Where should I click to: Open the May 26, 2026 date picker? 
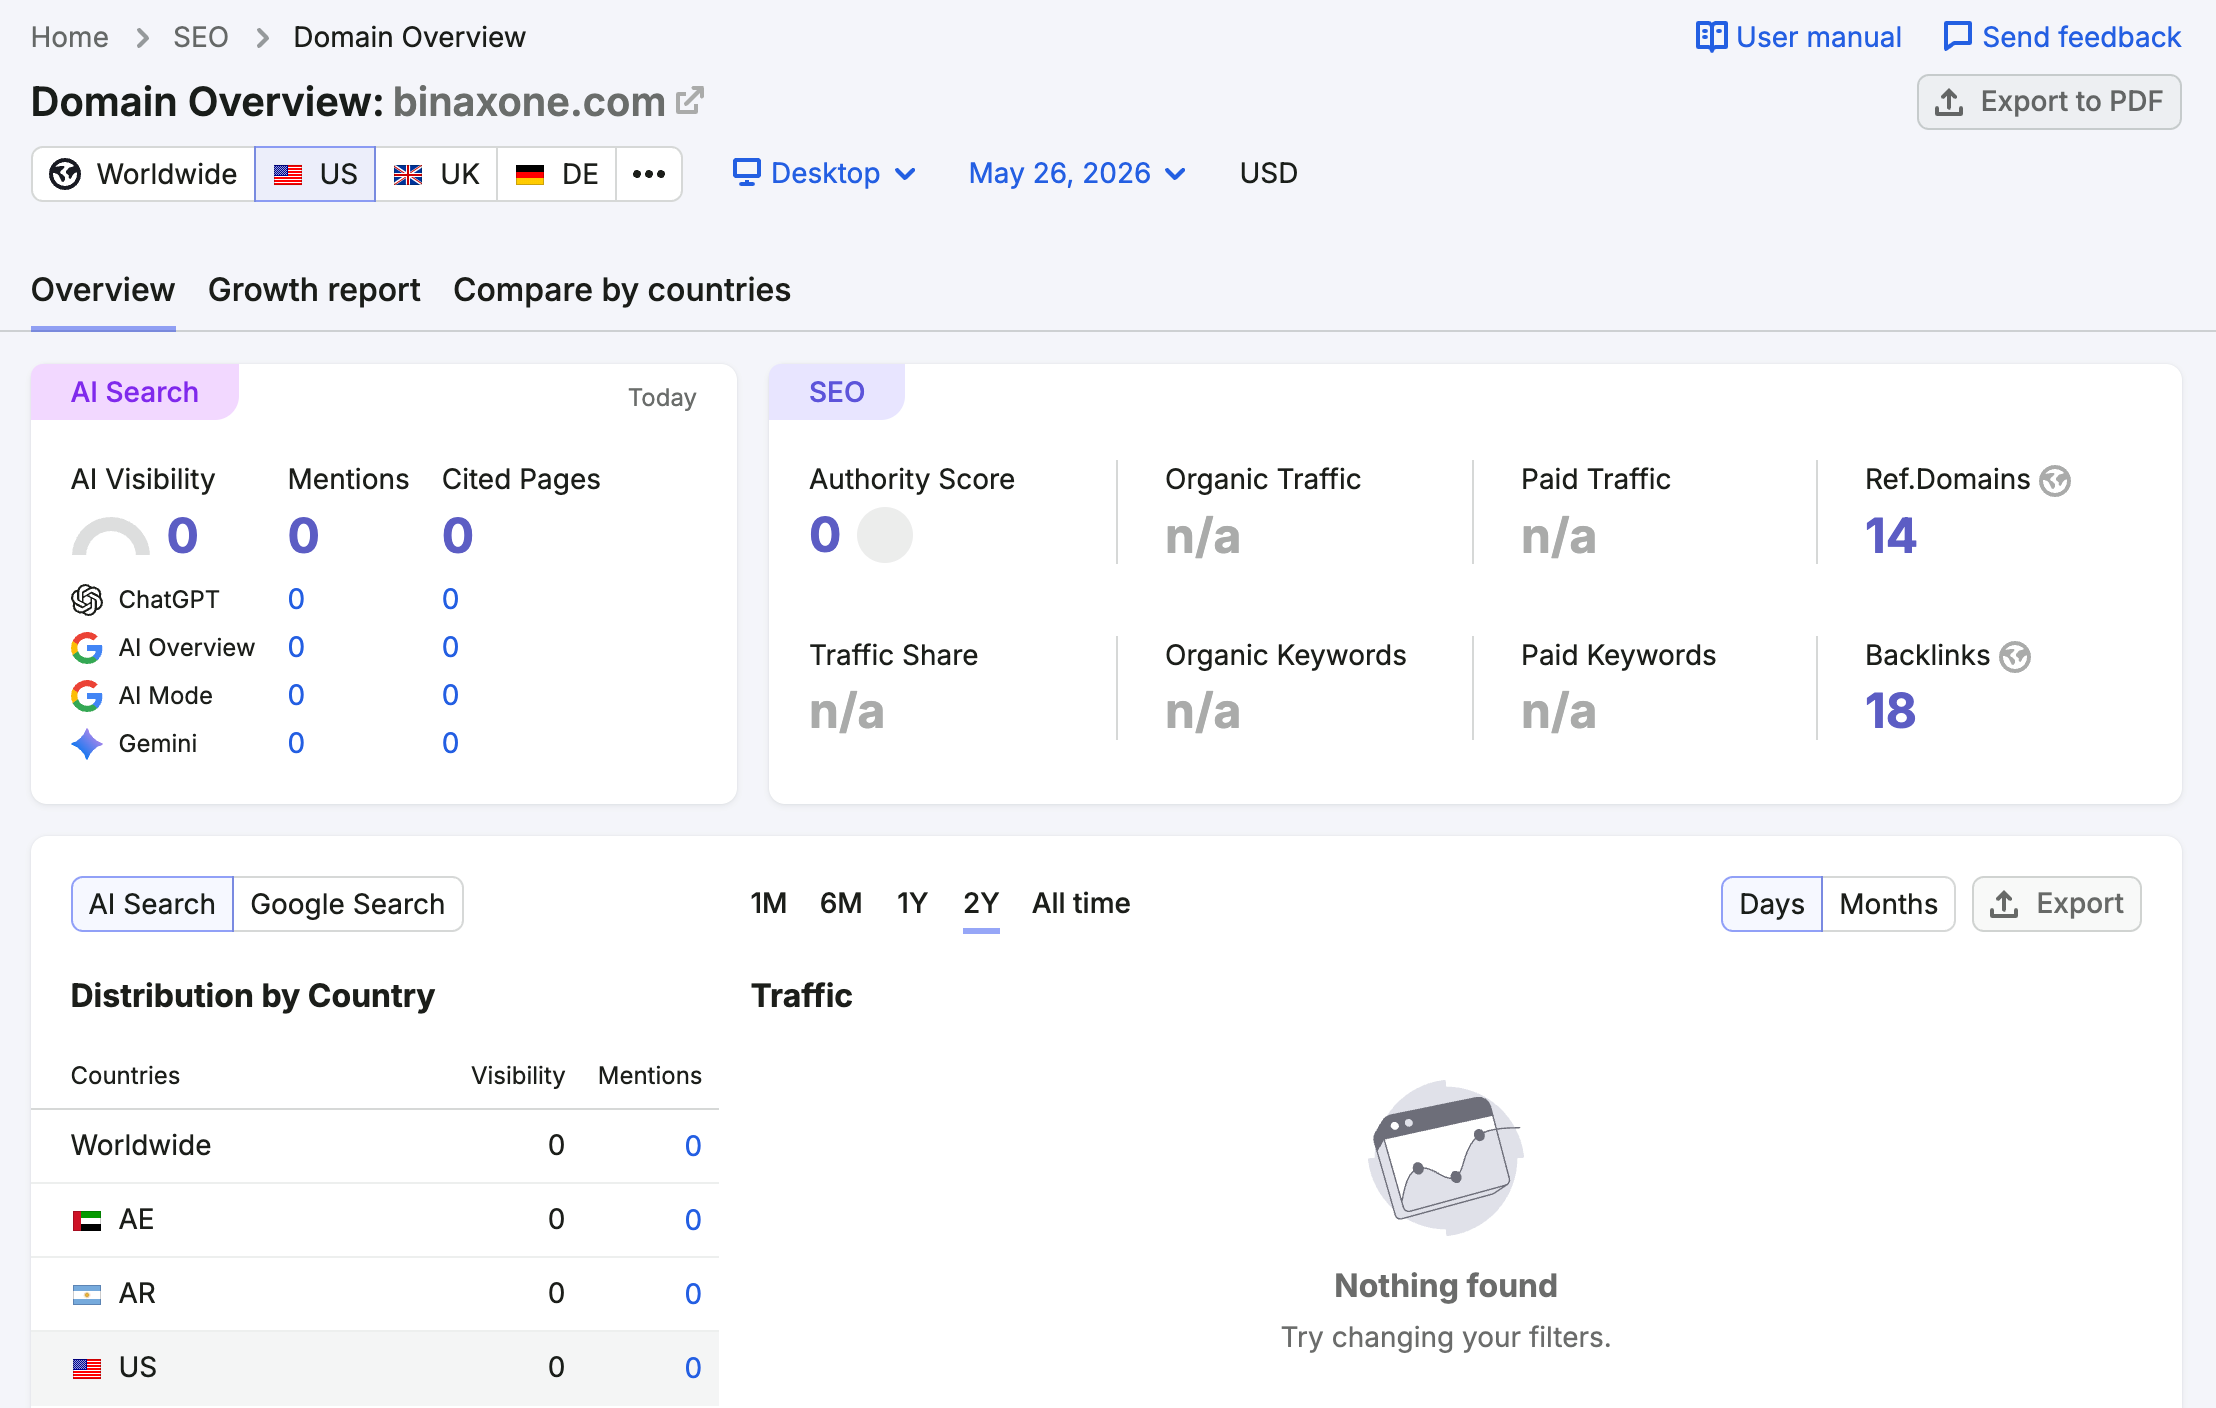[x=1078, y=173]
